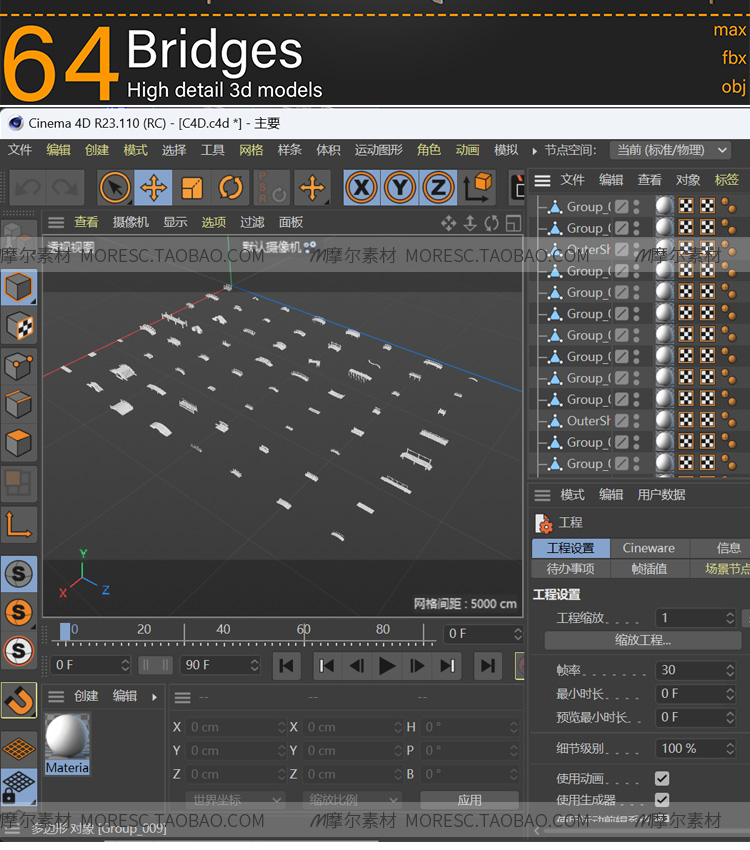Open the viewport 摄像机 menu

(x=131, y=222)
